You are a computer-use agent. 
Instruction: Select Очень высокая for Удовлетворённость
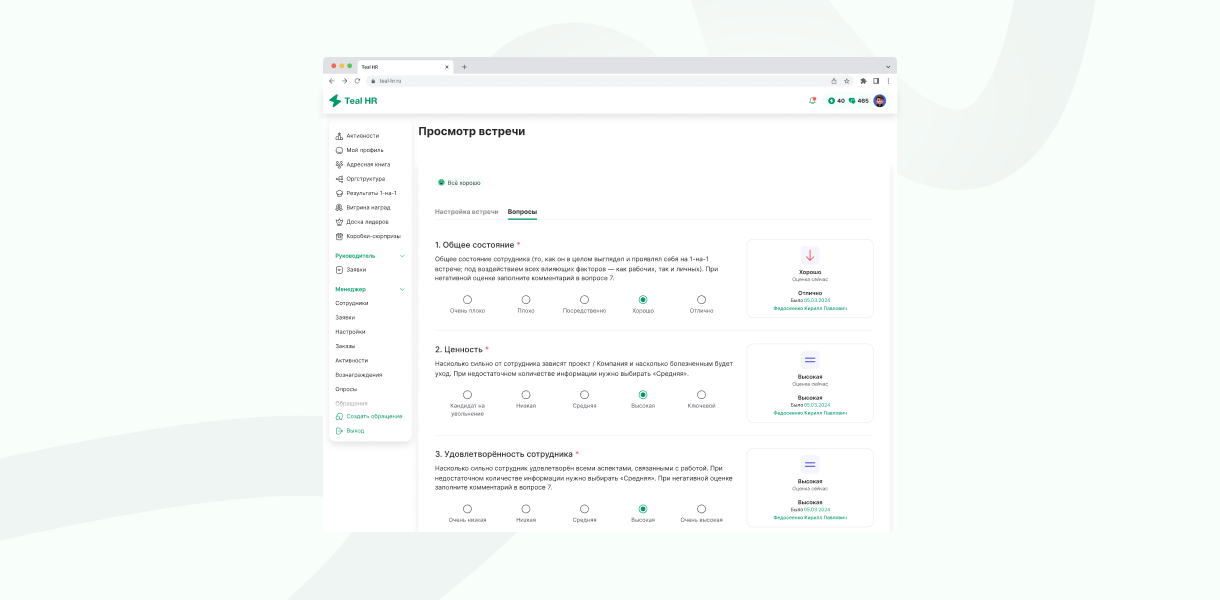tap(701, 509)
